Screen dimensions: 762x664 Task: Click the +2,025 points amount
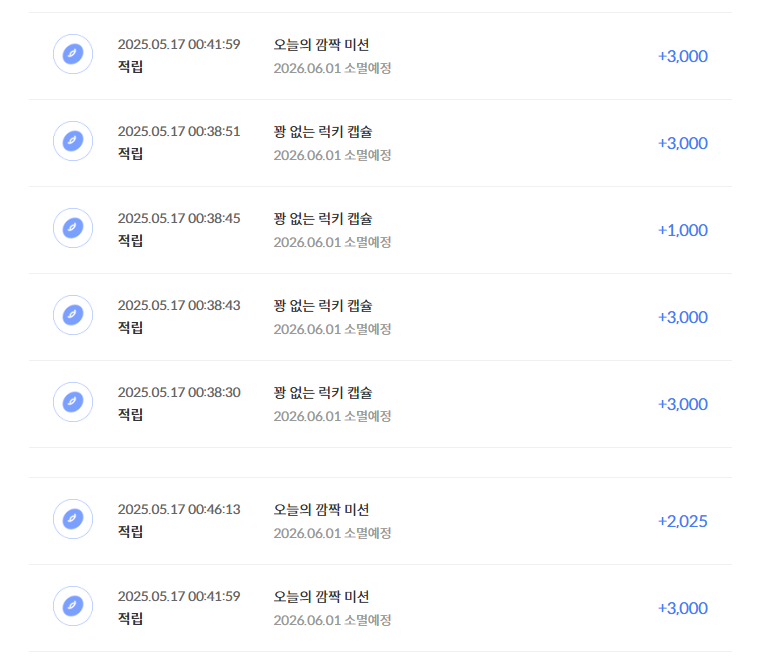[682, 522]
